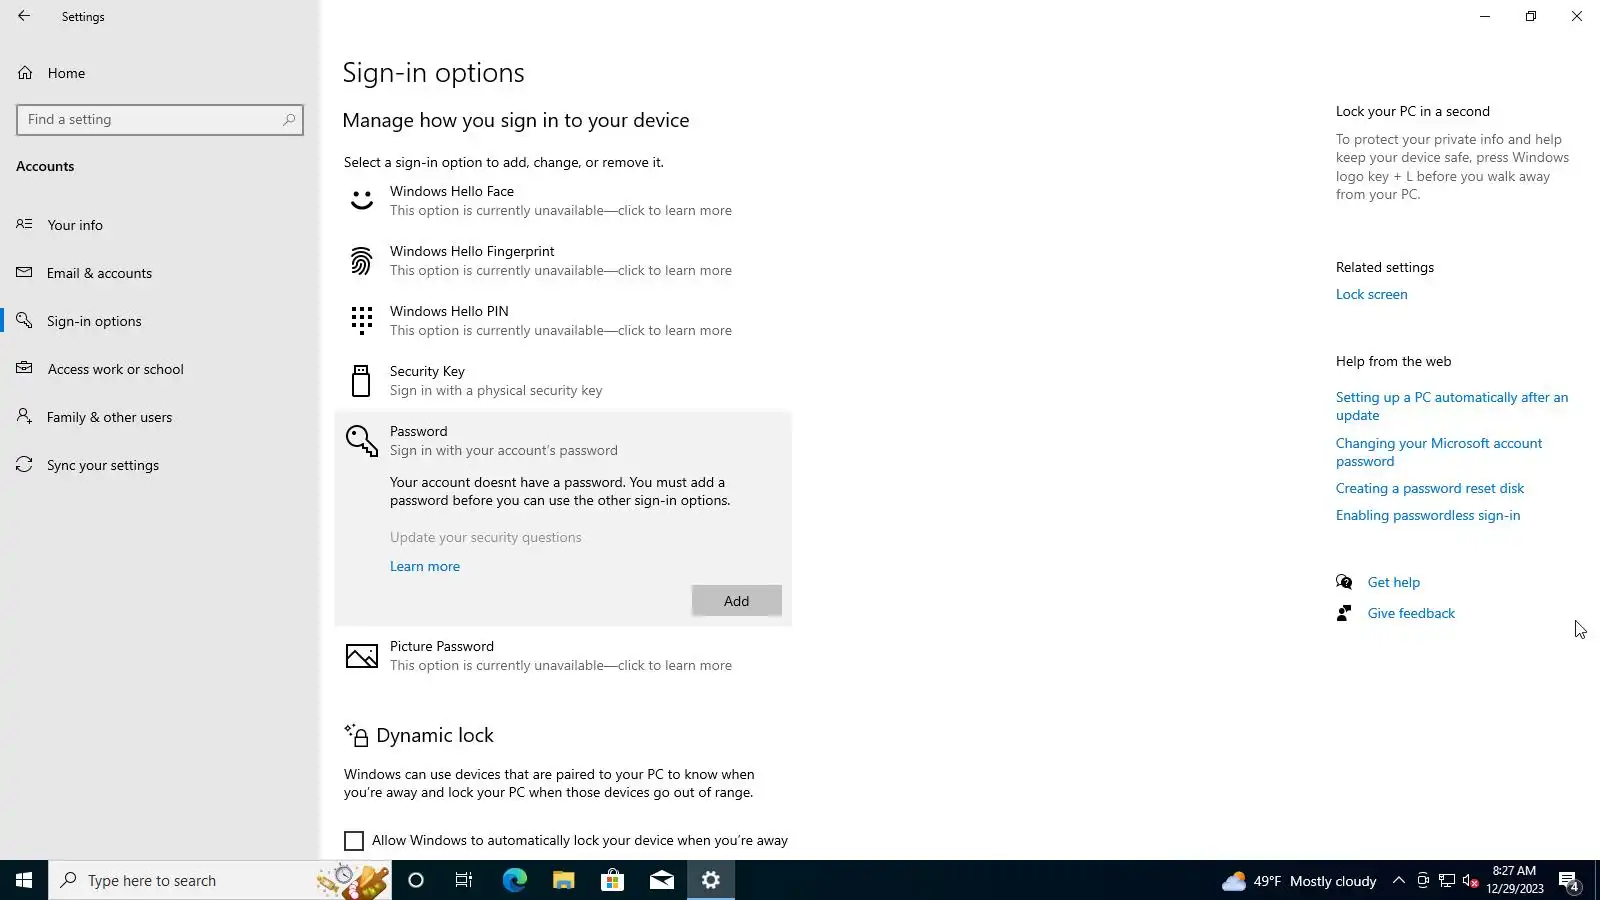Click Meet Now tray icon
Screen dimensions: 1600x900
(1423, 880)
